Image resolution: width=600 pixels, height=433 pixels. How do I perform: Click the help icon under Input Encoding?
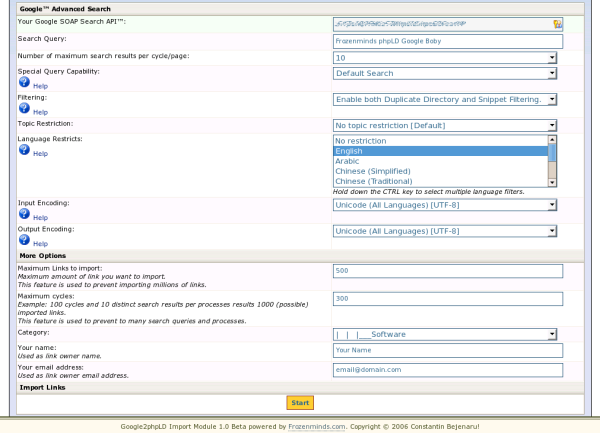(x=24, y=214)
